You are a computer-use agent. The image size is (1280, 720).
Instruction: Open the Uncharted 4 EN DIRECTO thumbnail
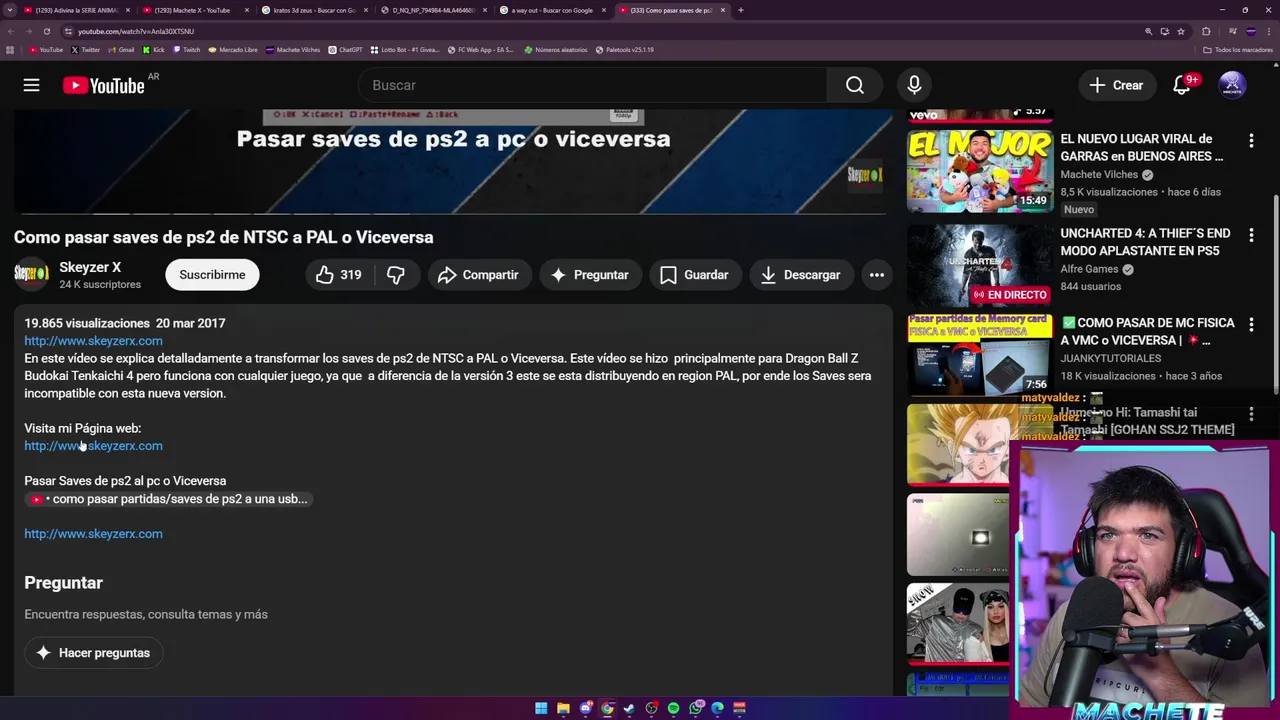pos(980,265)
